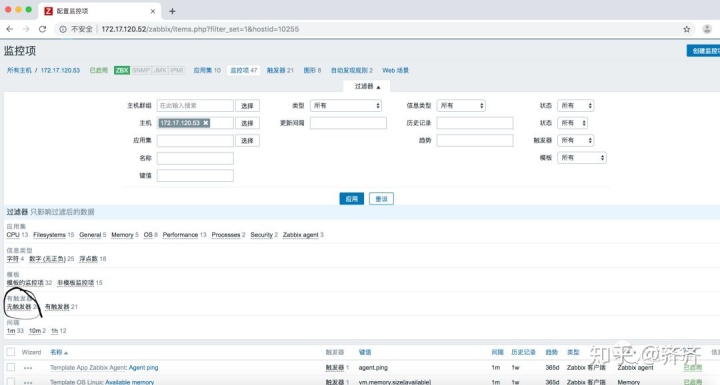Check the Available memory item row

click(11, 381)
